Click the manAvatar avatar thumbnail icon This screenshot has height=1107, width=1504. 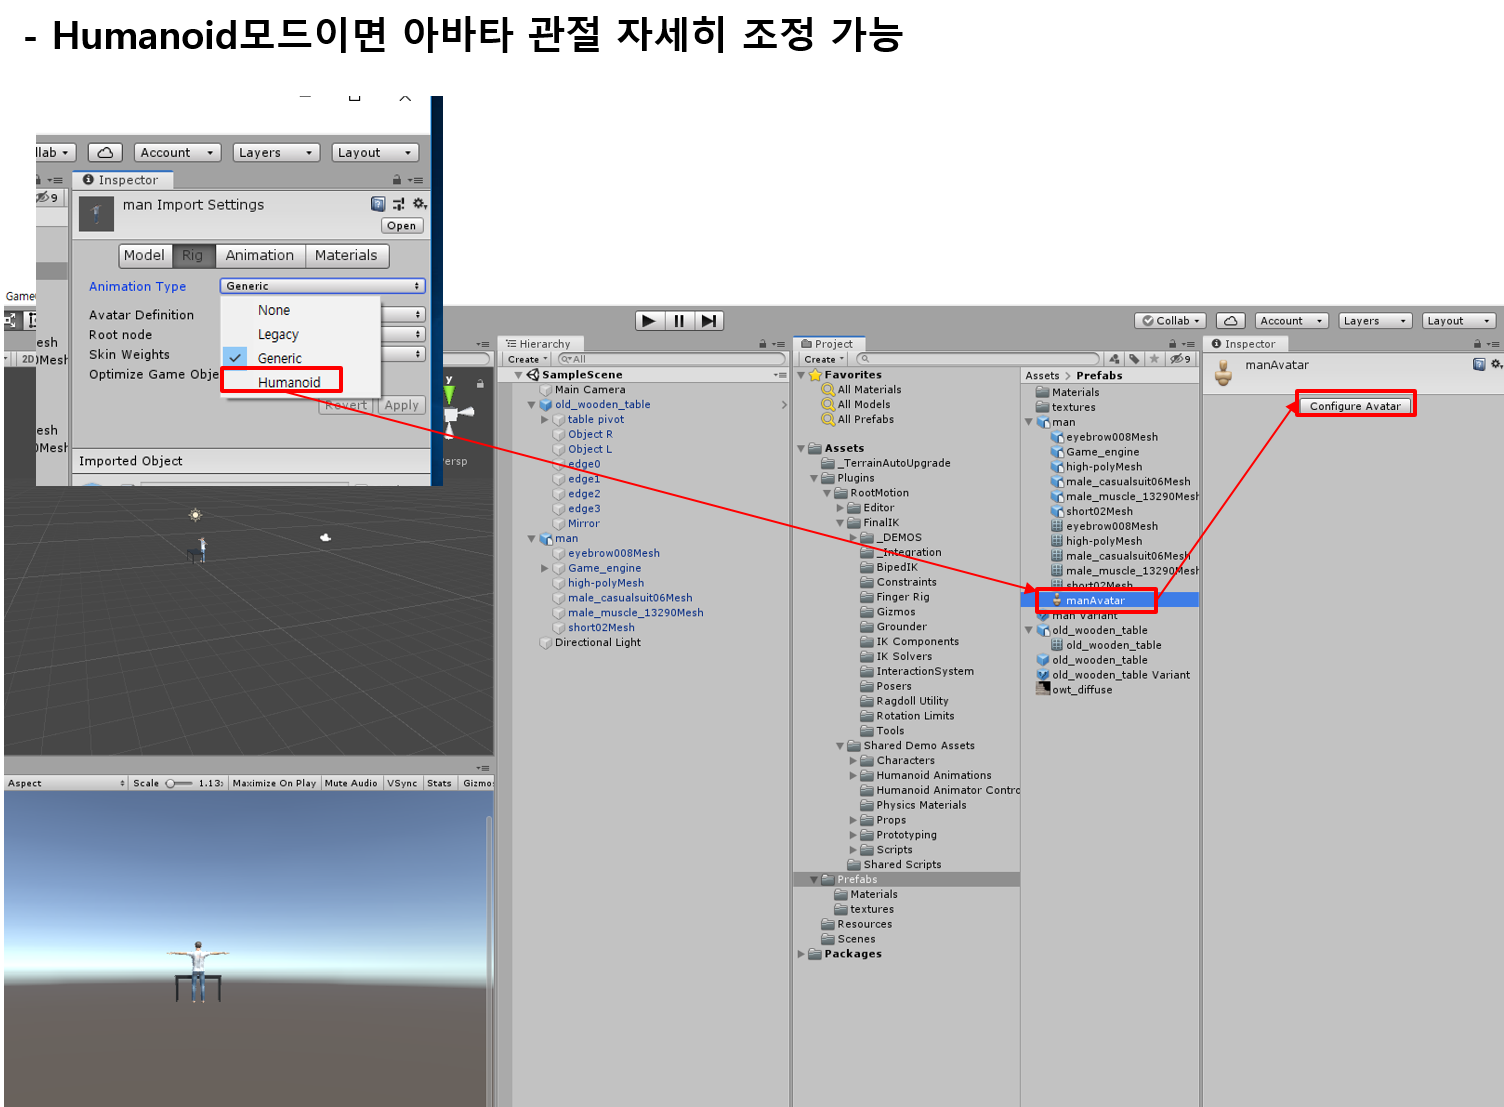[x=1223, y=373]
